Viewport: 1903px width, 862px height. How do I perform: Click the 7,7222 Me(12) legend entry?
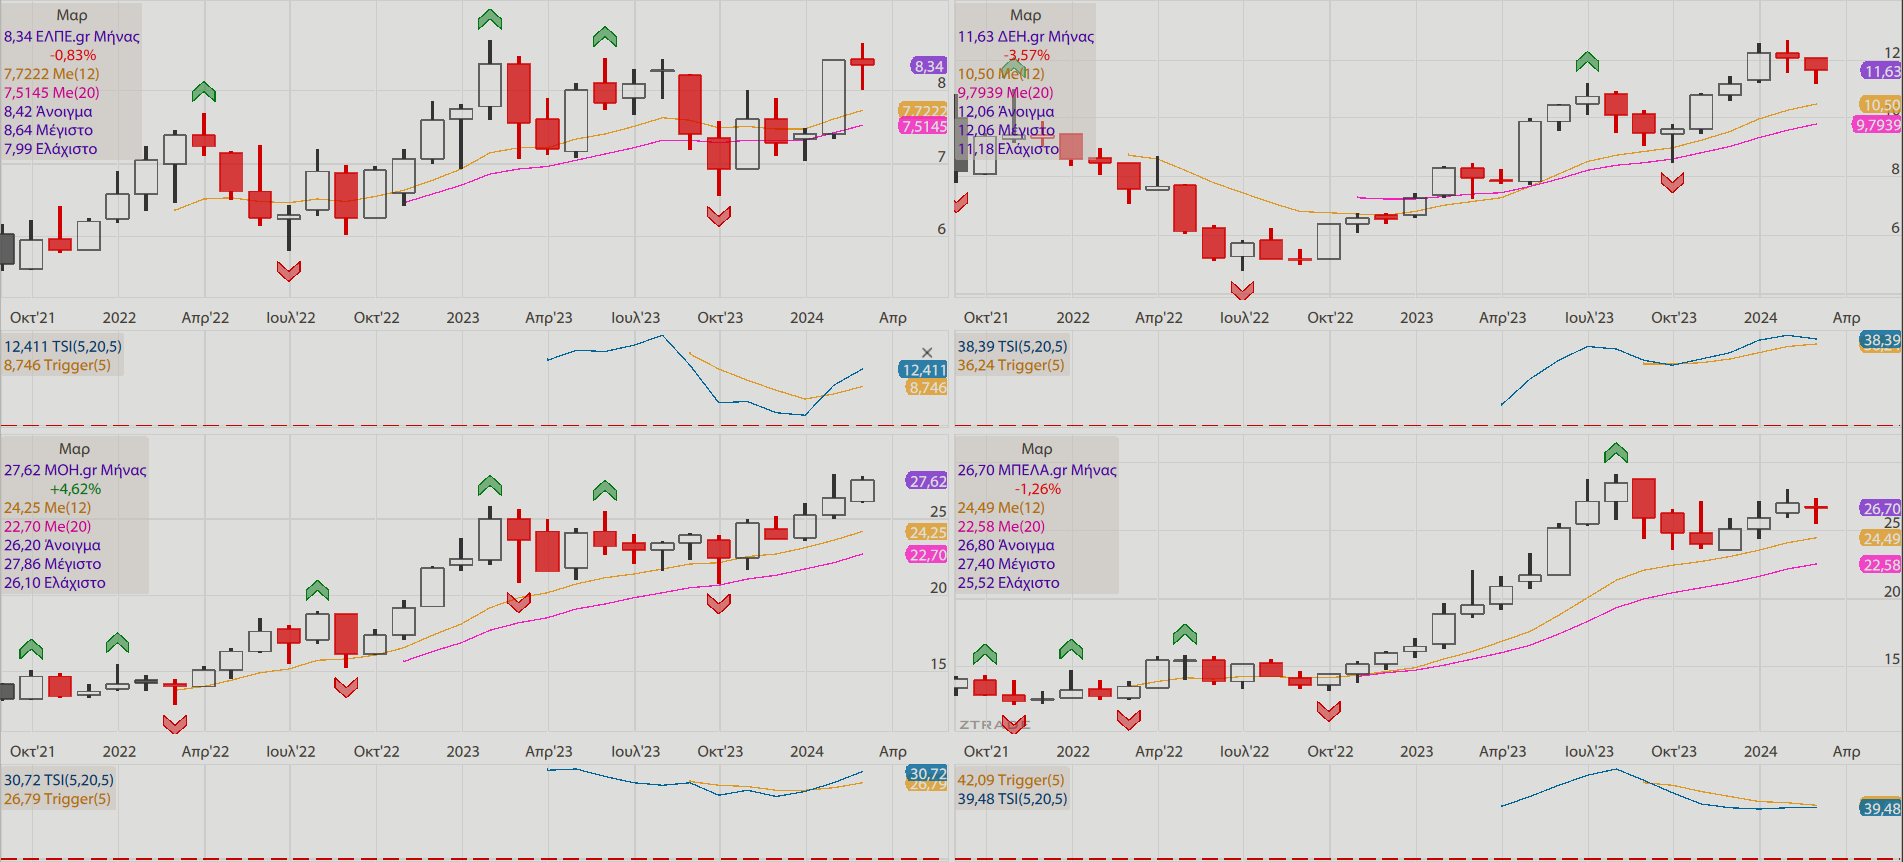(x=52, y=74)
